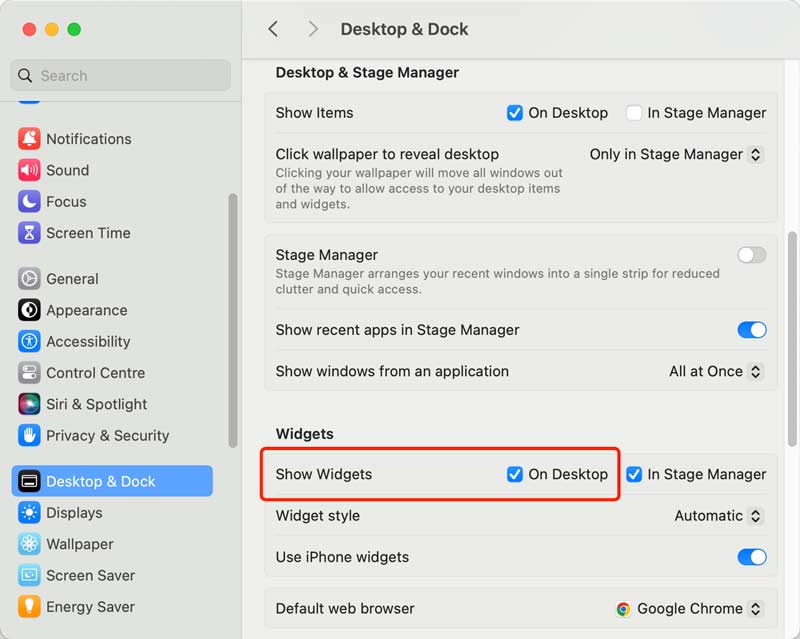This screenshot has width=800, height=639.
Task: Open the Appearance icon
Action: tap(29, 310)
